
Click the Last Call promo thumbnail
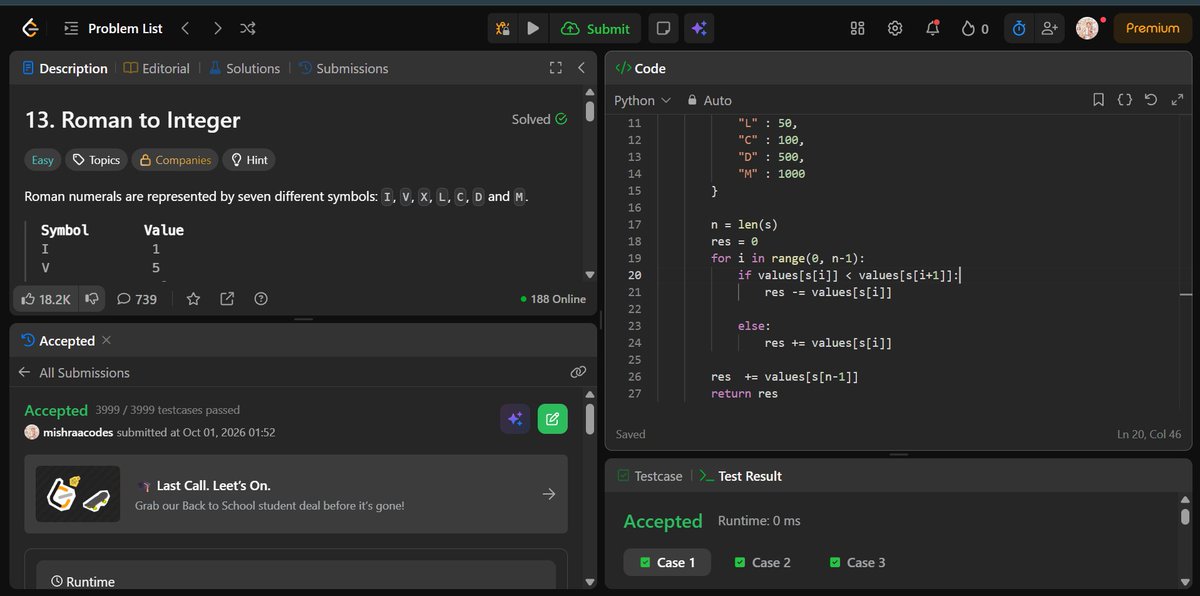click(78, 494)
